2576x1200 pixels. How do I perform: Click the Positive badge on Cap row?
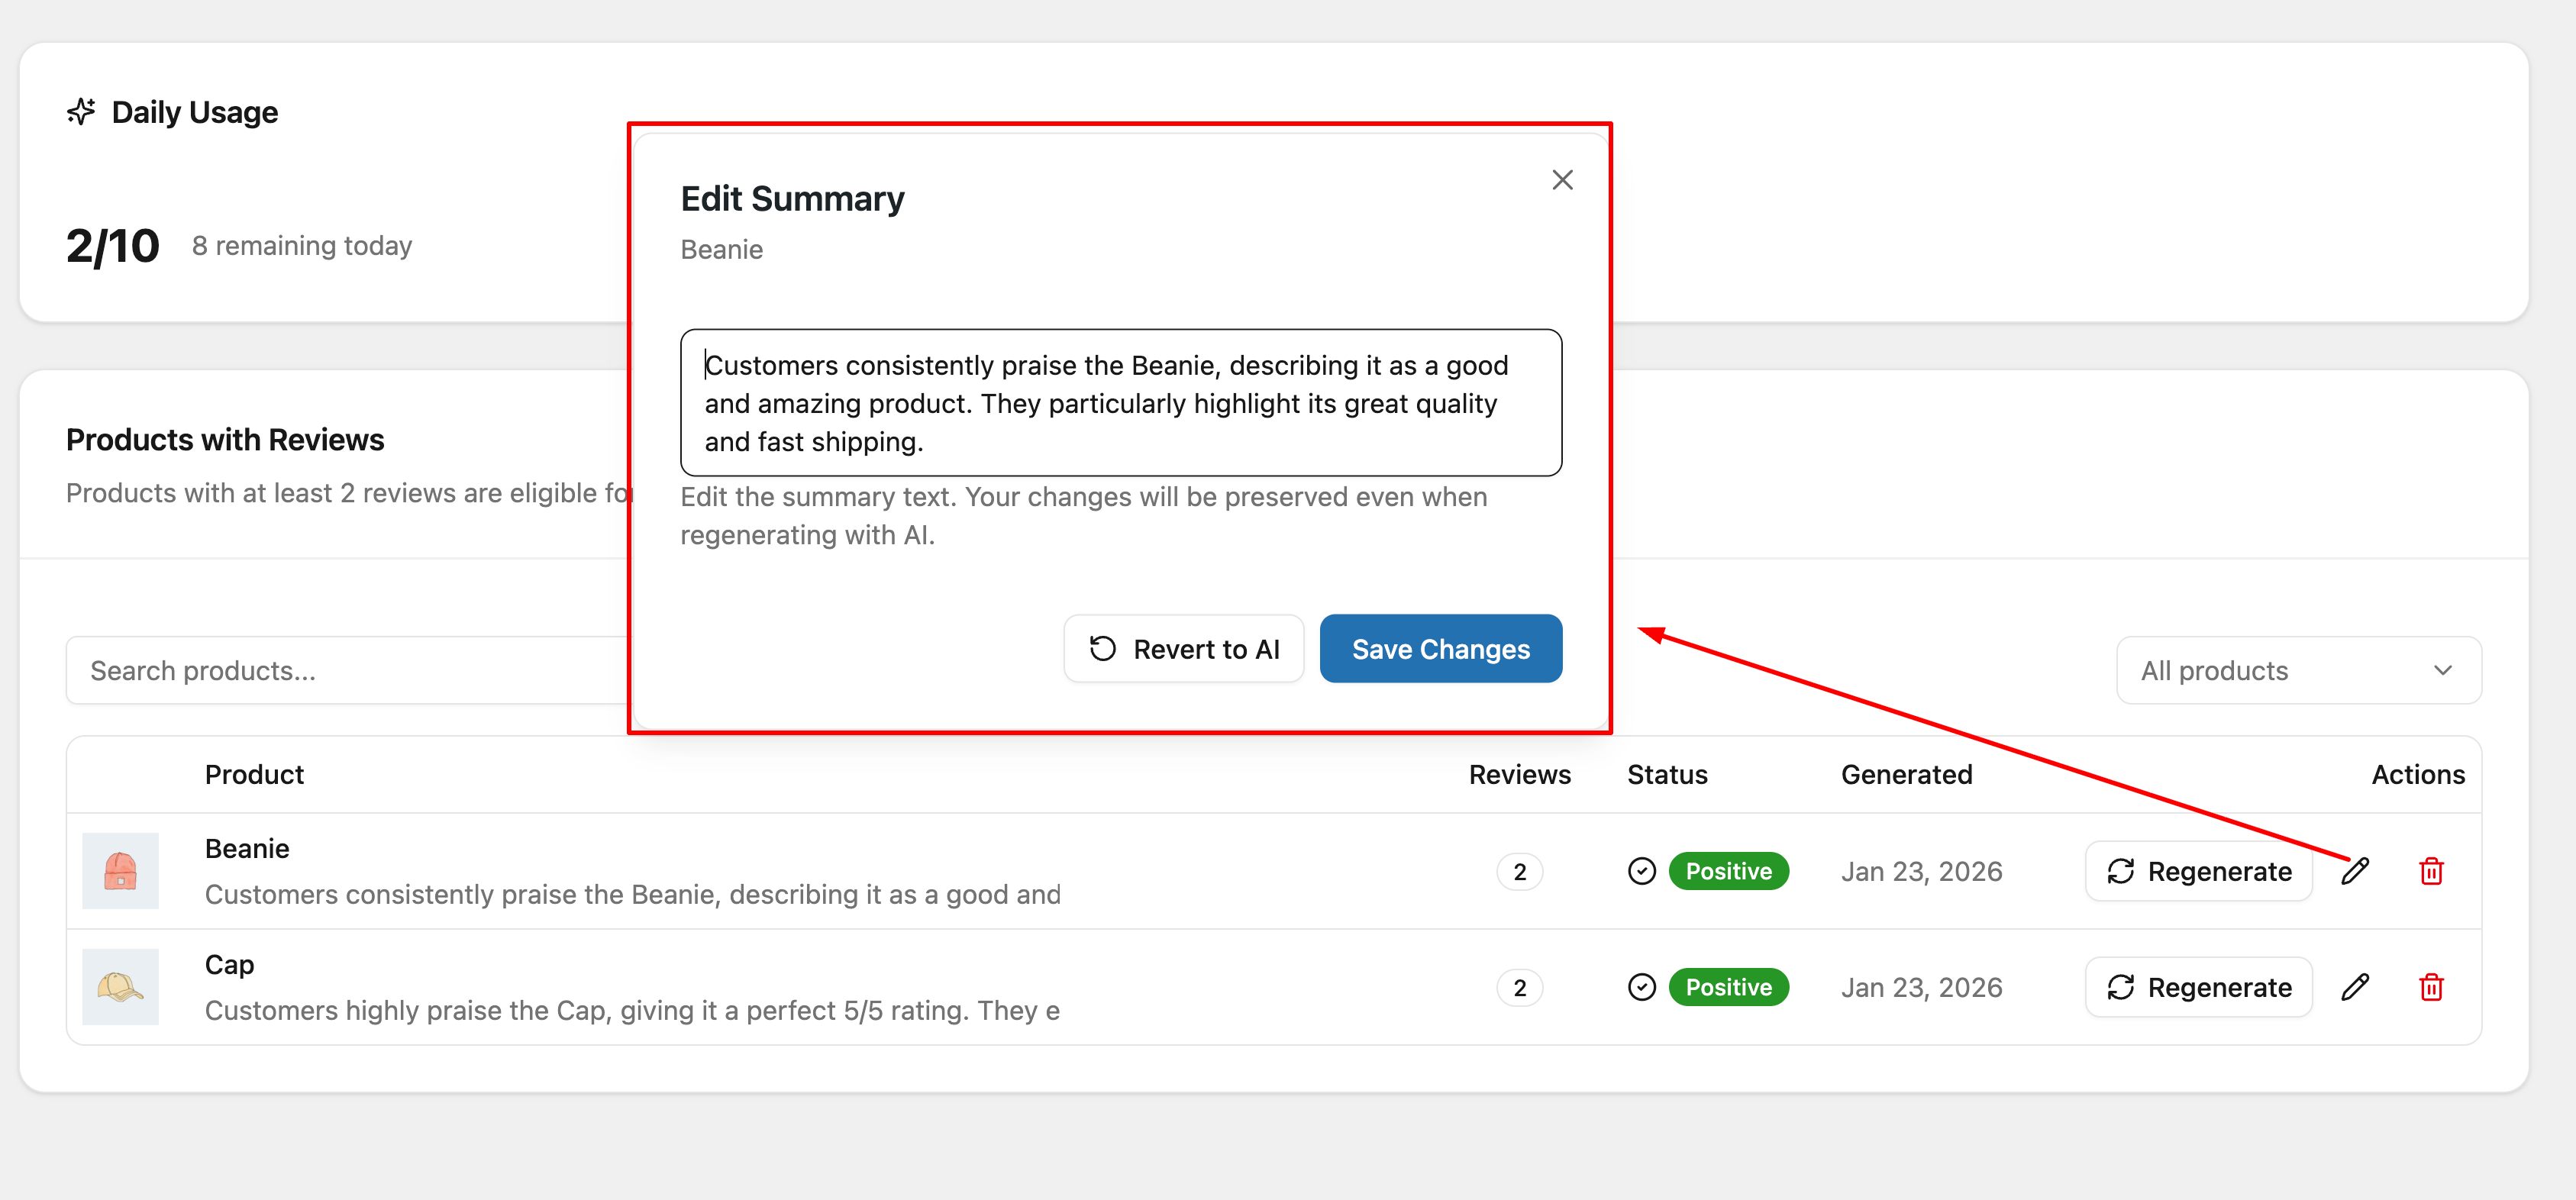(1728, 987)
